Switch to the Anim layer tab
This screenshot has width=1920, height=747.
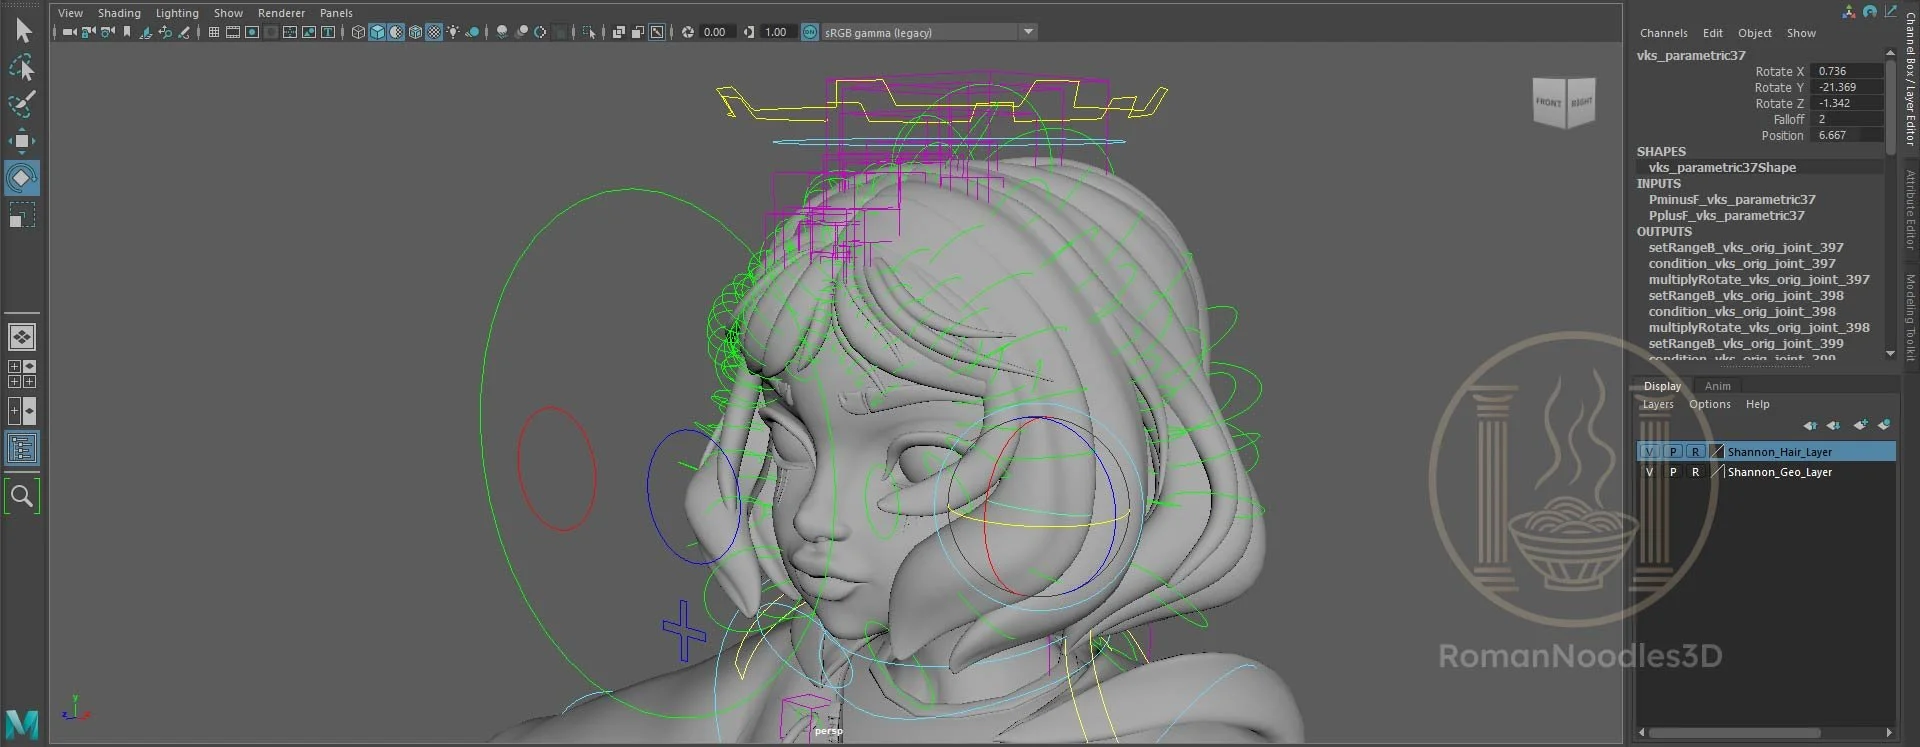tap(1717, 386)
